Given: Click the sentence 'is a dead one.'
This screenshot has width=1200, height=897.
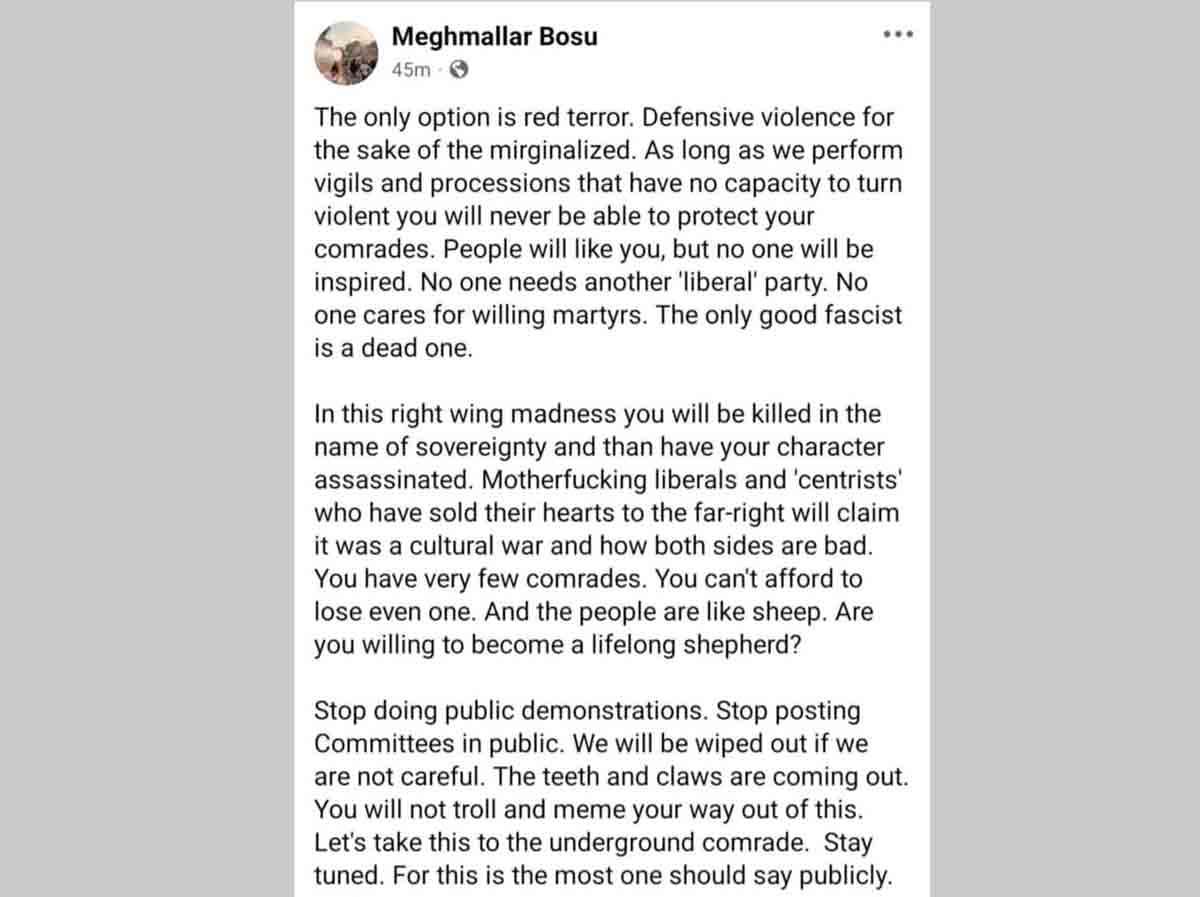Looking at the screenshot, I should tap(391, 349).
